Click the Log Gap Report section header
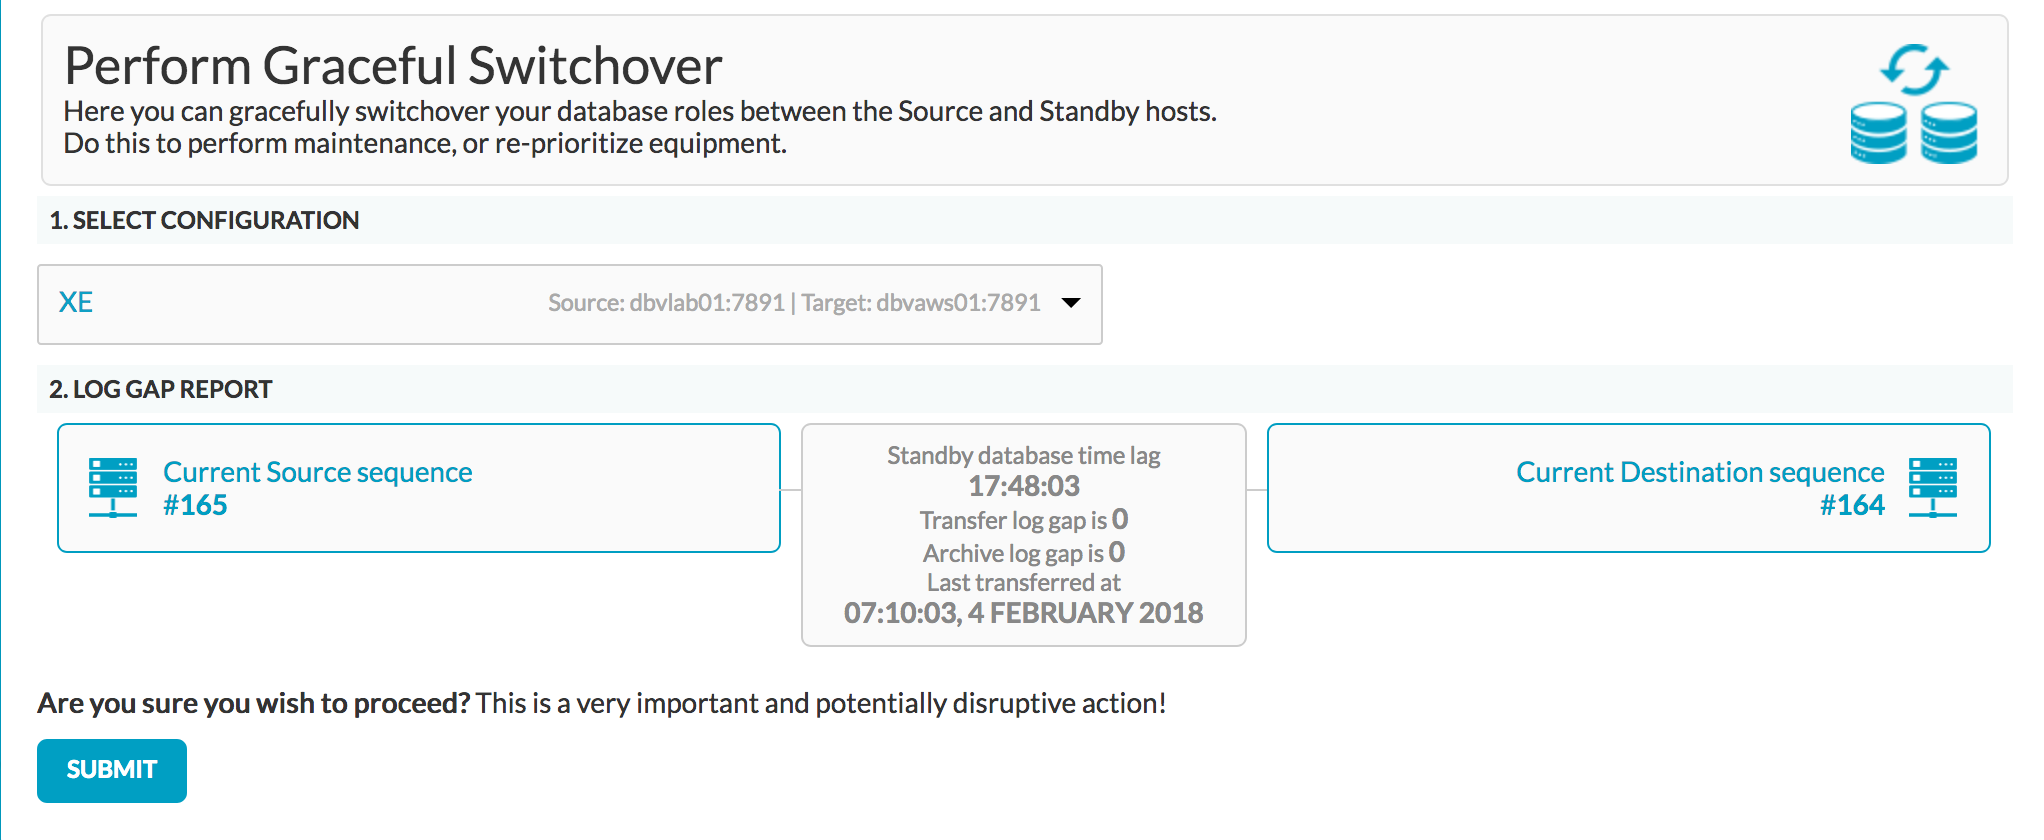 click(161, 389)
